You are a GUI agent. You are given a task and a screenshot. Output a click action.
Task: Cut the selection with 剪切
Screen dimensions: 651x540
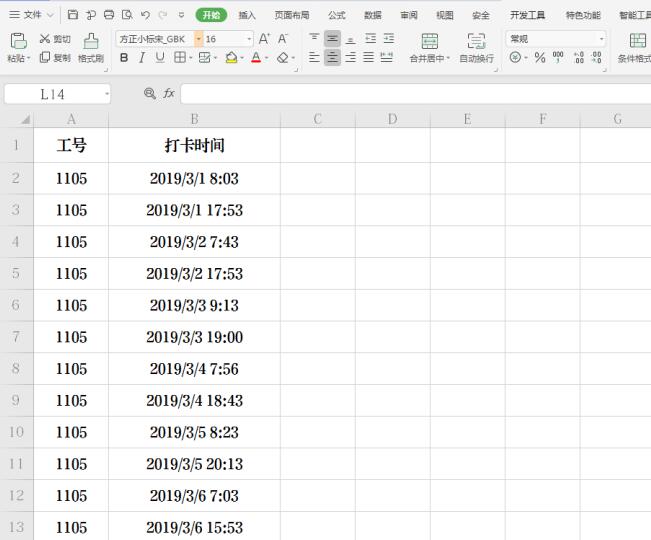tap(55, 39)
